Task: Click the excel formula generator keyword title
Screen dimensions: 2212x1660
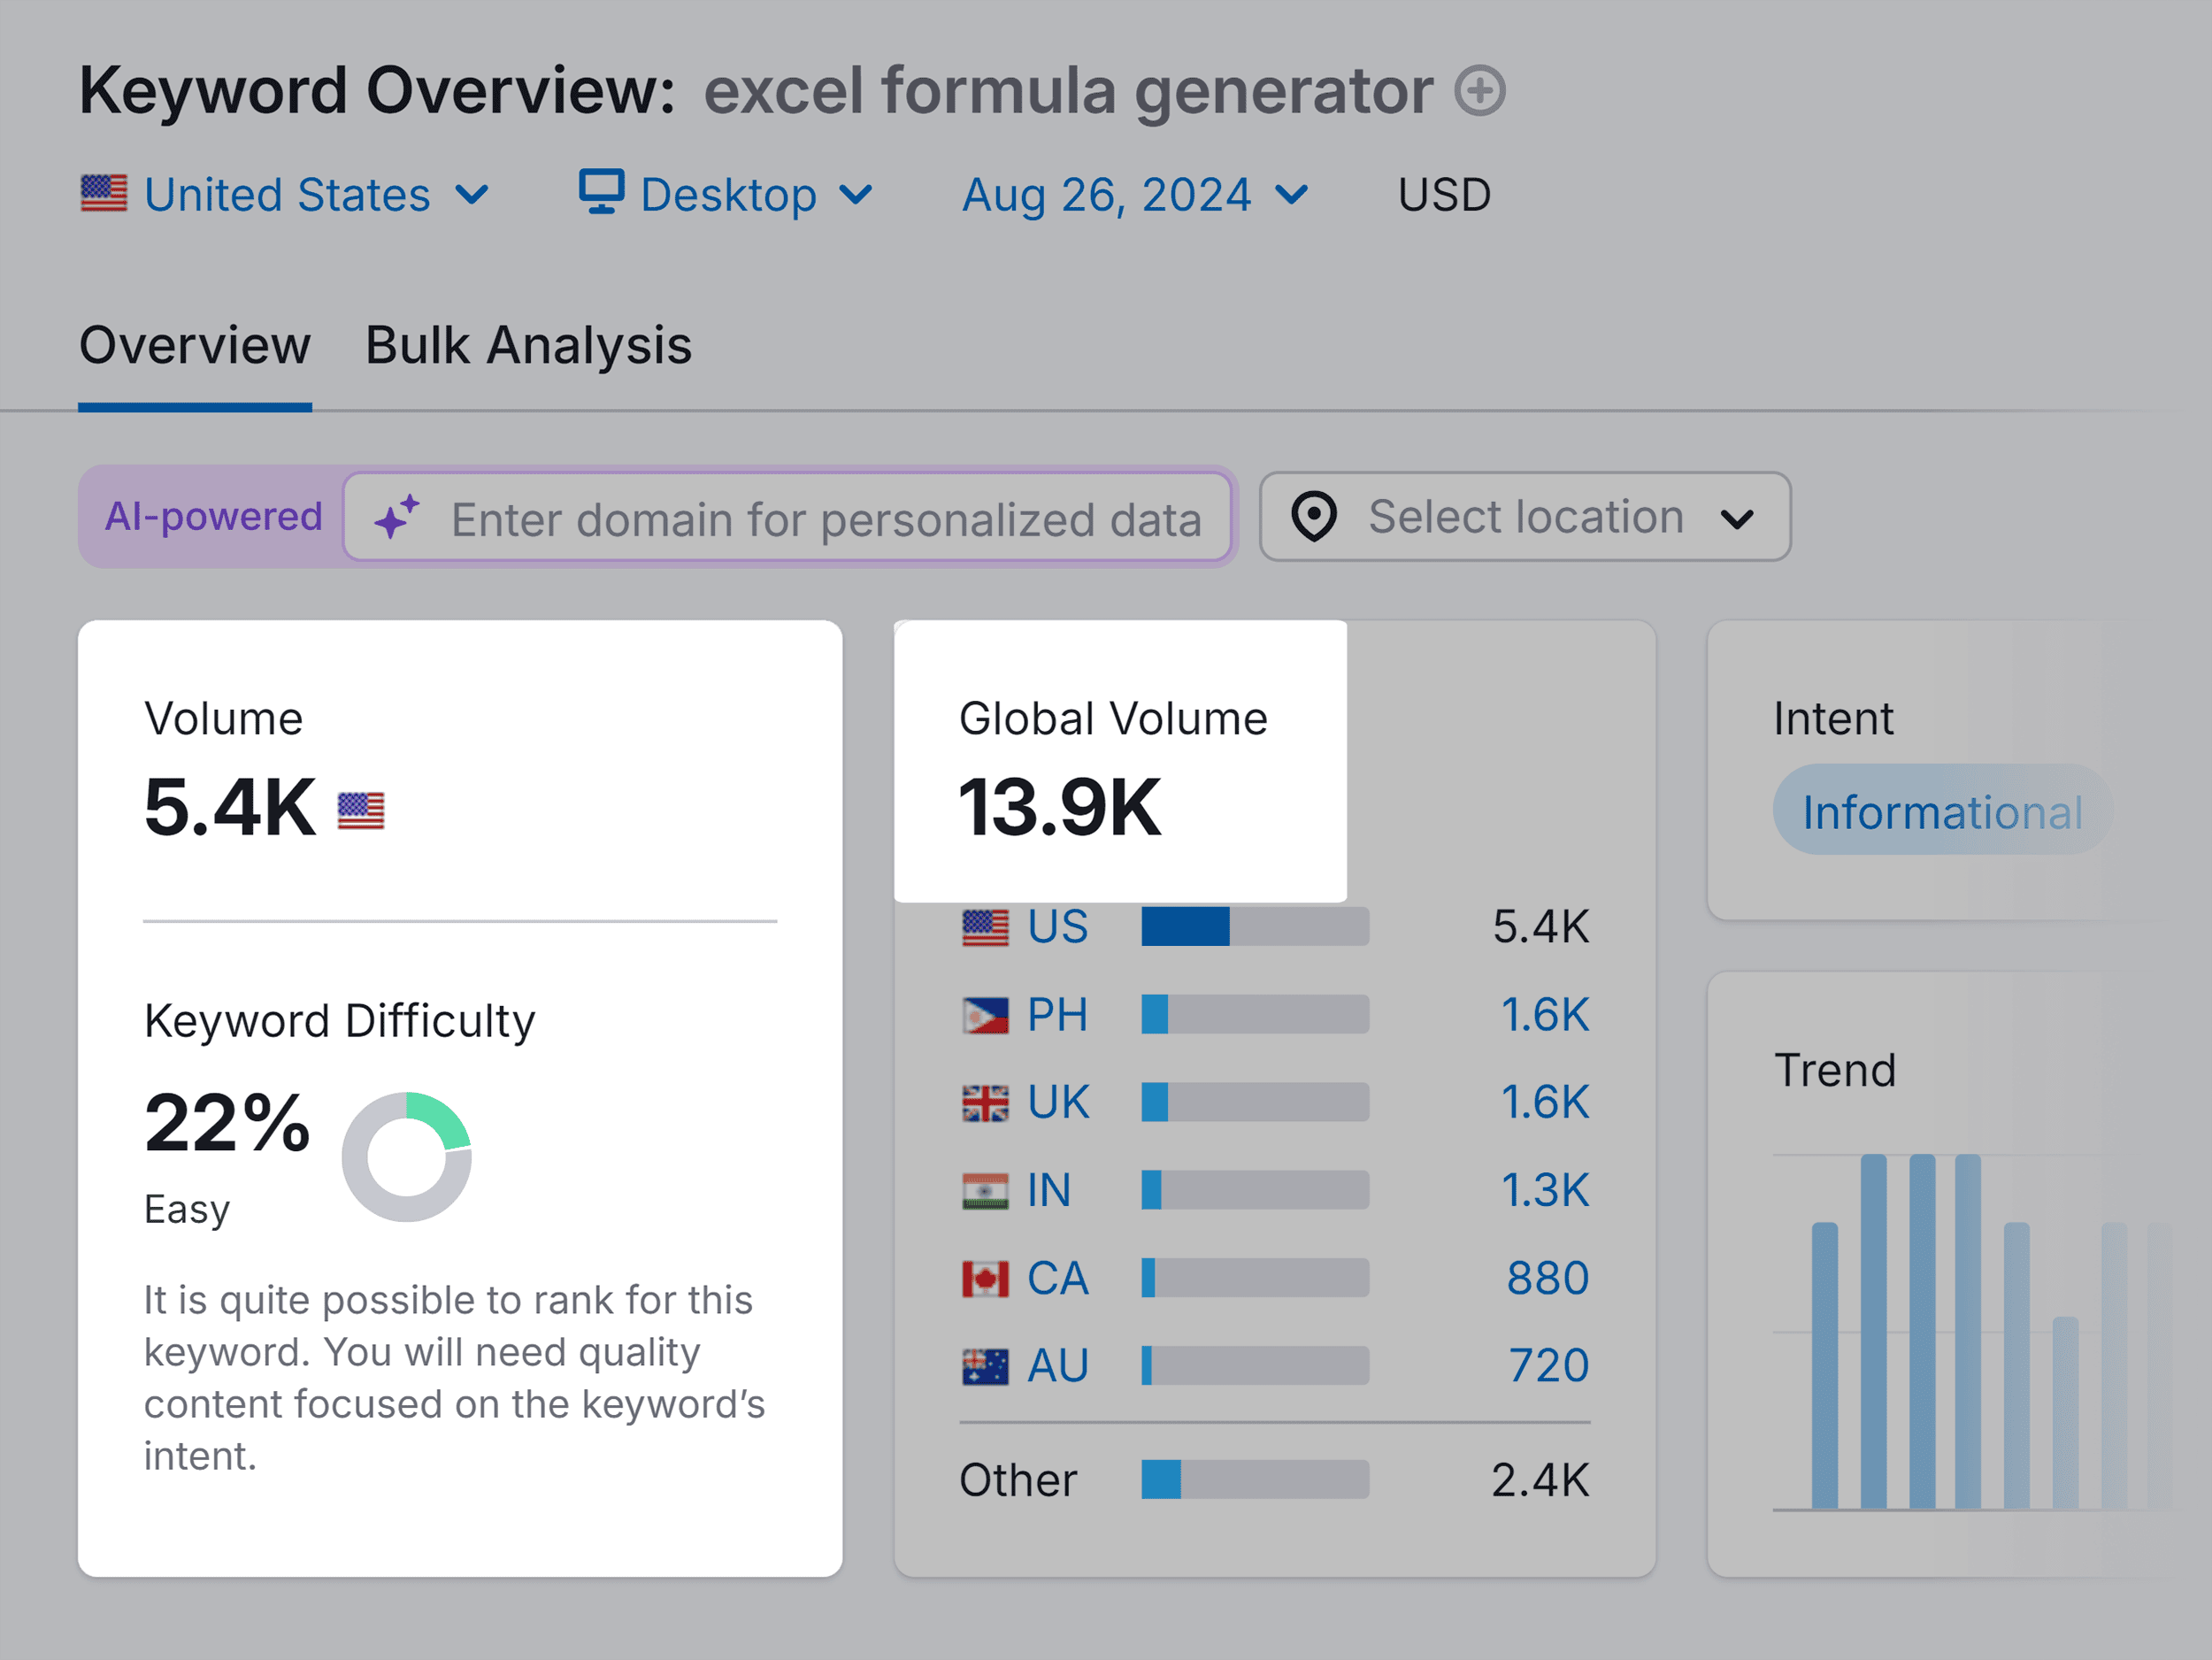Action: [x=1068, y=91]
